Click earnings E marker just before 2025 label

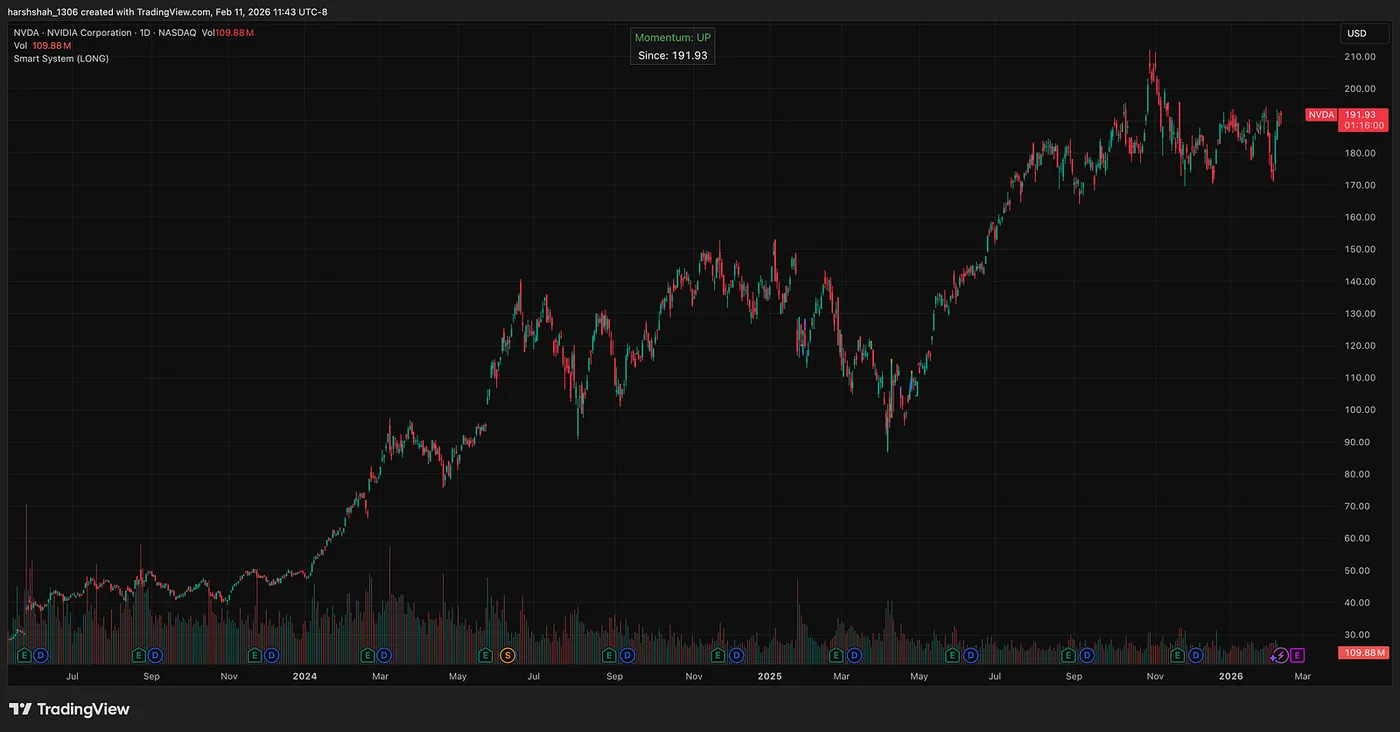coord(717,655)
